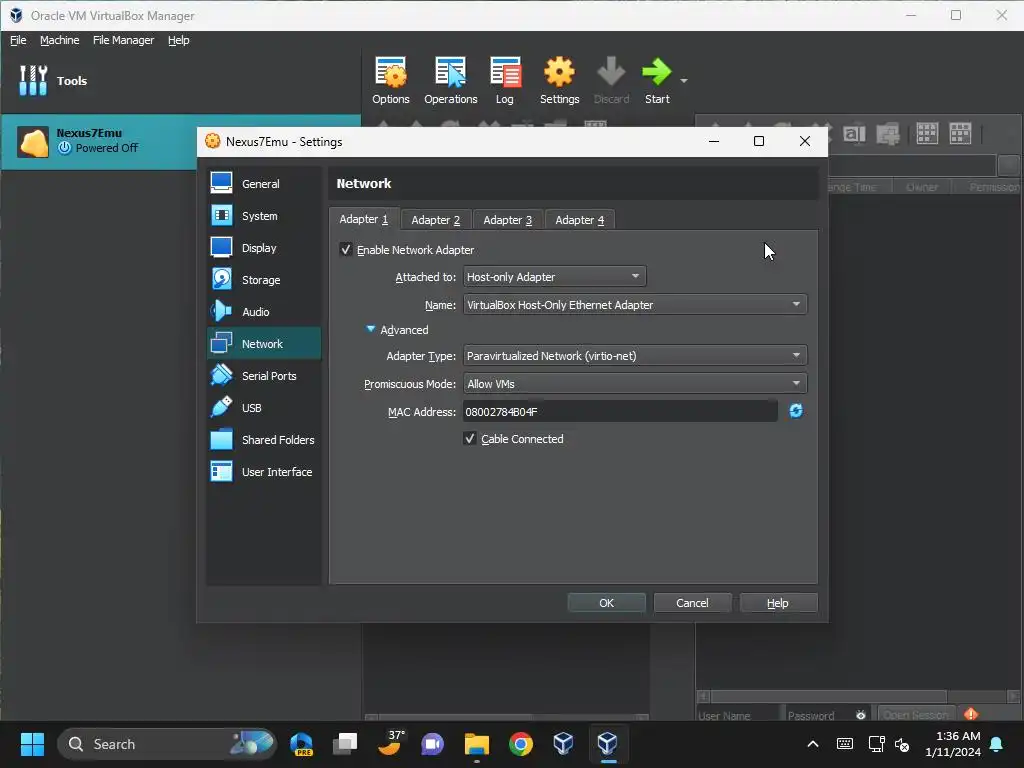Viewport: 1024px width, 768px height.
Task: Generate a new random MAC address
Action: tap(795, 411)
